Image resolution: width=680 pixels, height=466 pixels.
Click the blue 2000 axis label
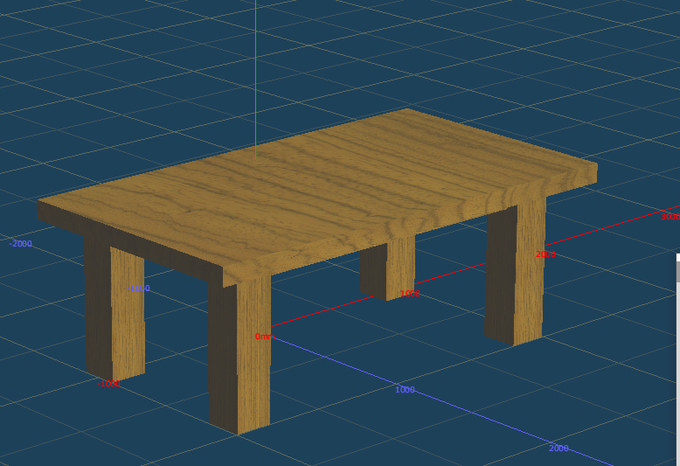pos(559,448)
